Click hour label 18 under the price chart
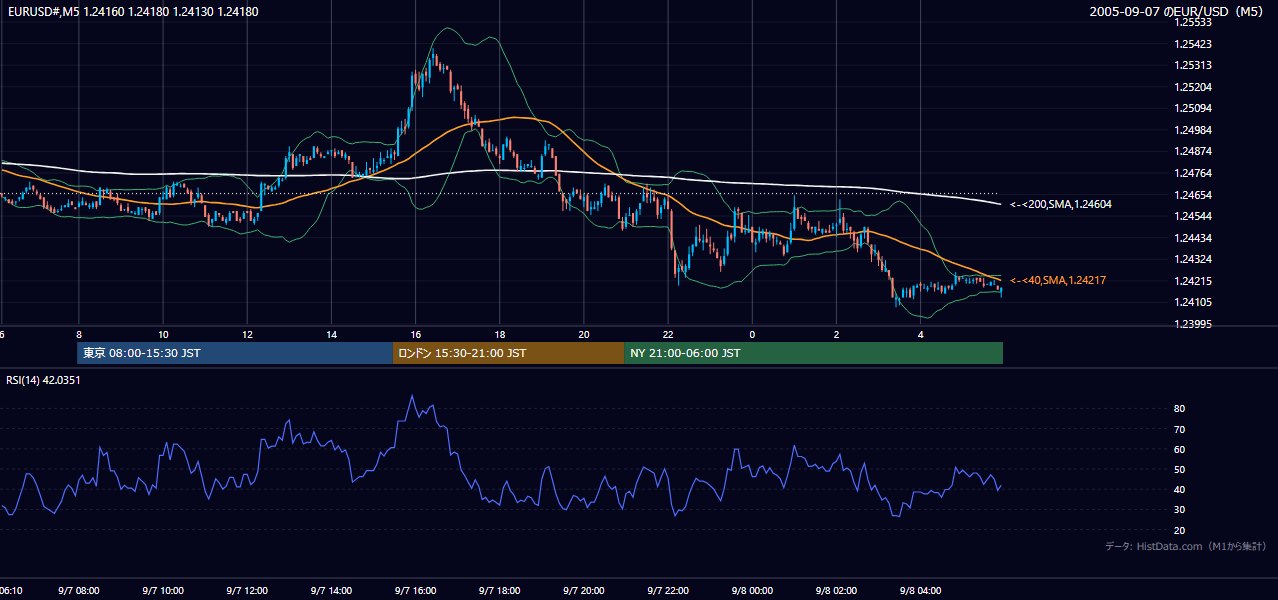Image resolution: width=1278 pixels, height=600 pixels. (x=500, y=334)
